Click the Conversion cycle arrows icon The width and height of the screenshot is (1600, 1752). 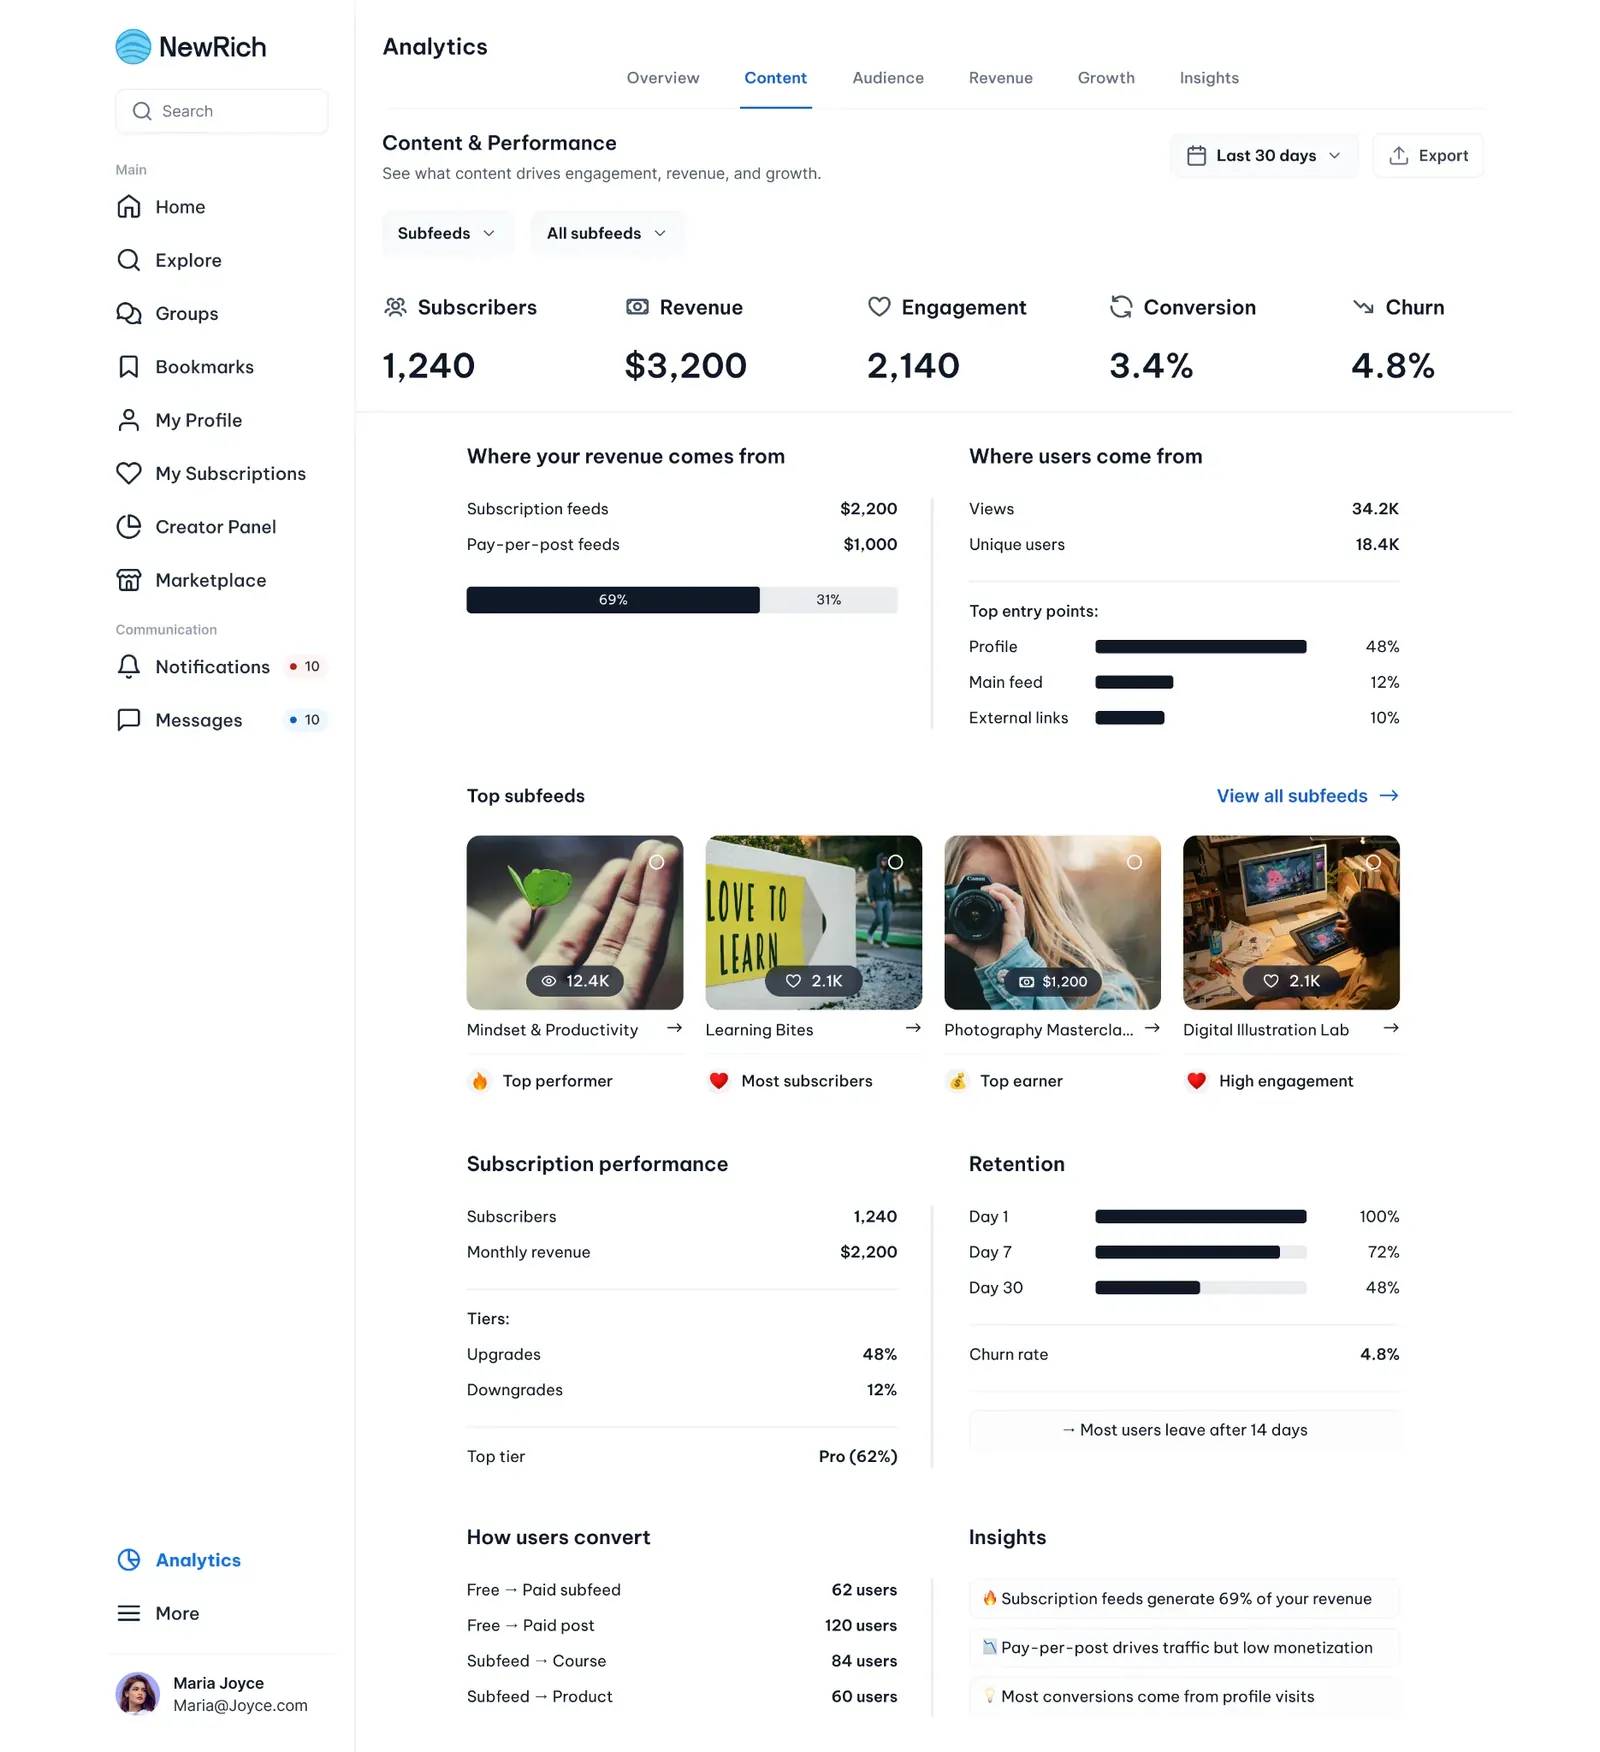pos(1121,307)
